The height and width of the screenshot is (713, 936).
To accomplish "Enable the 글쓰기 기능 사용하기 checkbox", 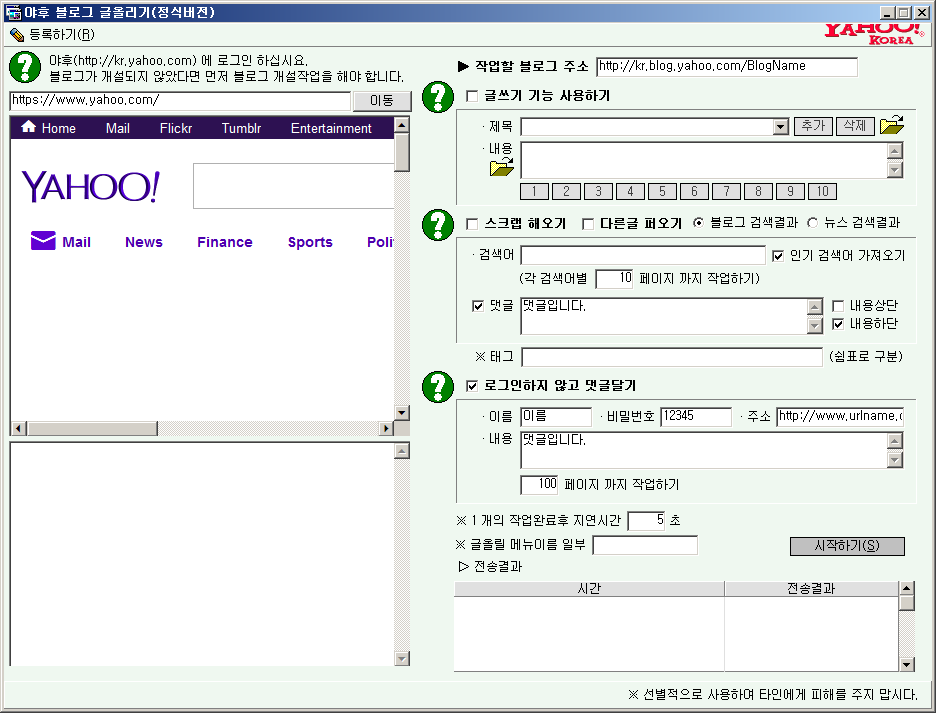I will pyautogui.click(x=473, y=97).
